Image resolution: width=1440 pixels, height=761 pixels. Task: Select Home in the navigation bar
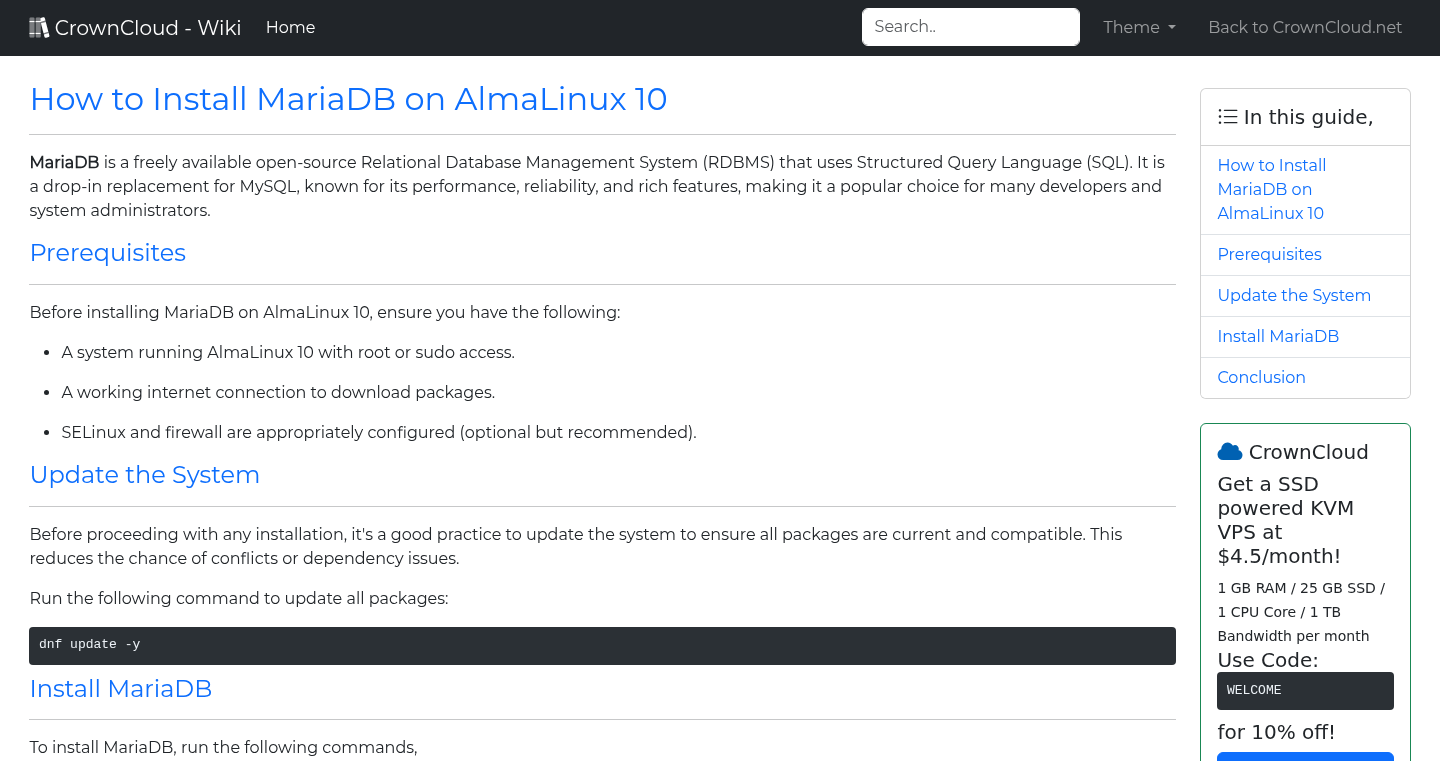click(290, 27)
